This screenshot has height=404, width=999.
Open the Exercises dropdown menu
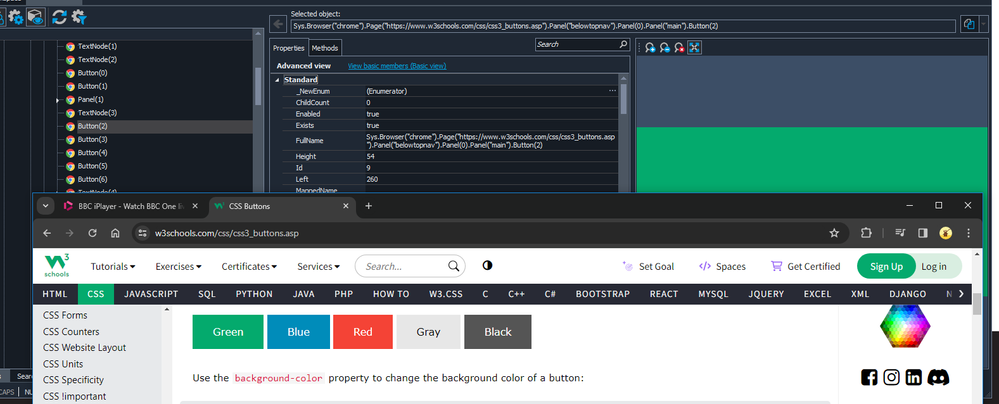click(178, 267)
